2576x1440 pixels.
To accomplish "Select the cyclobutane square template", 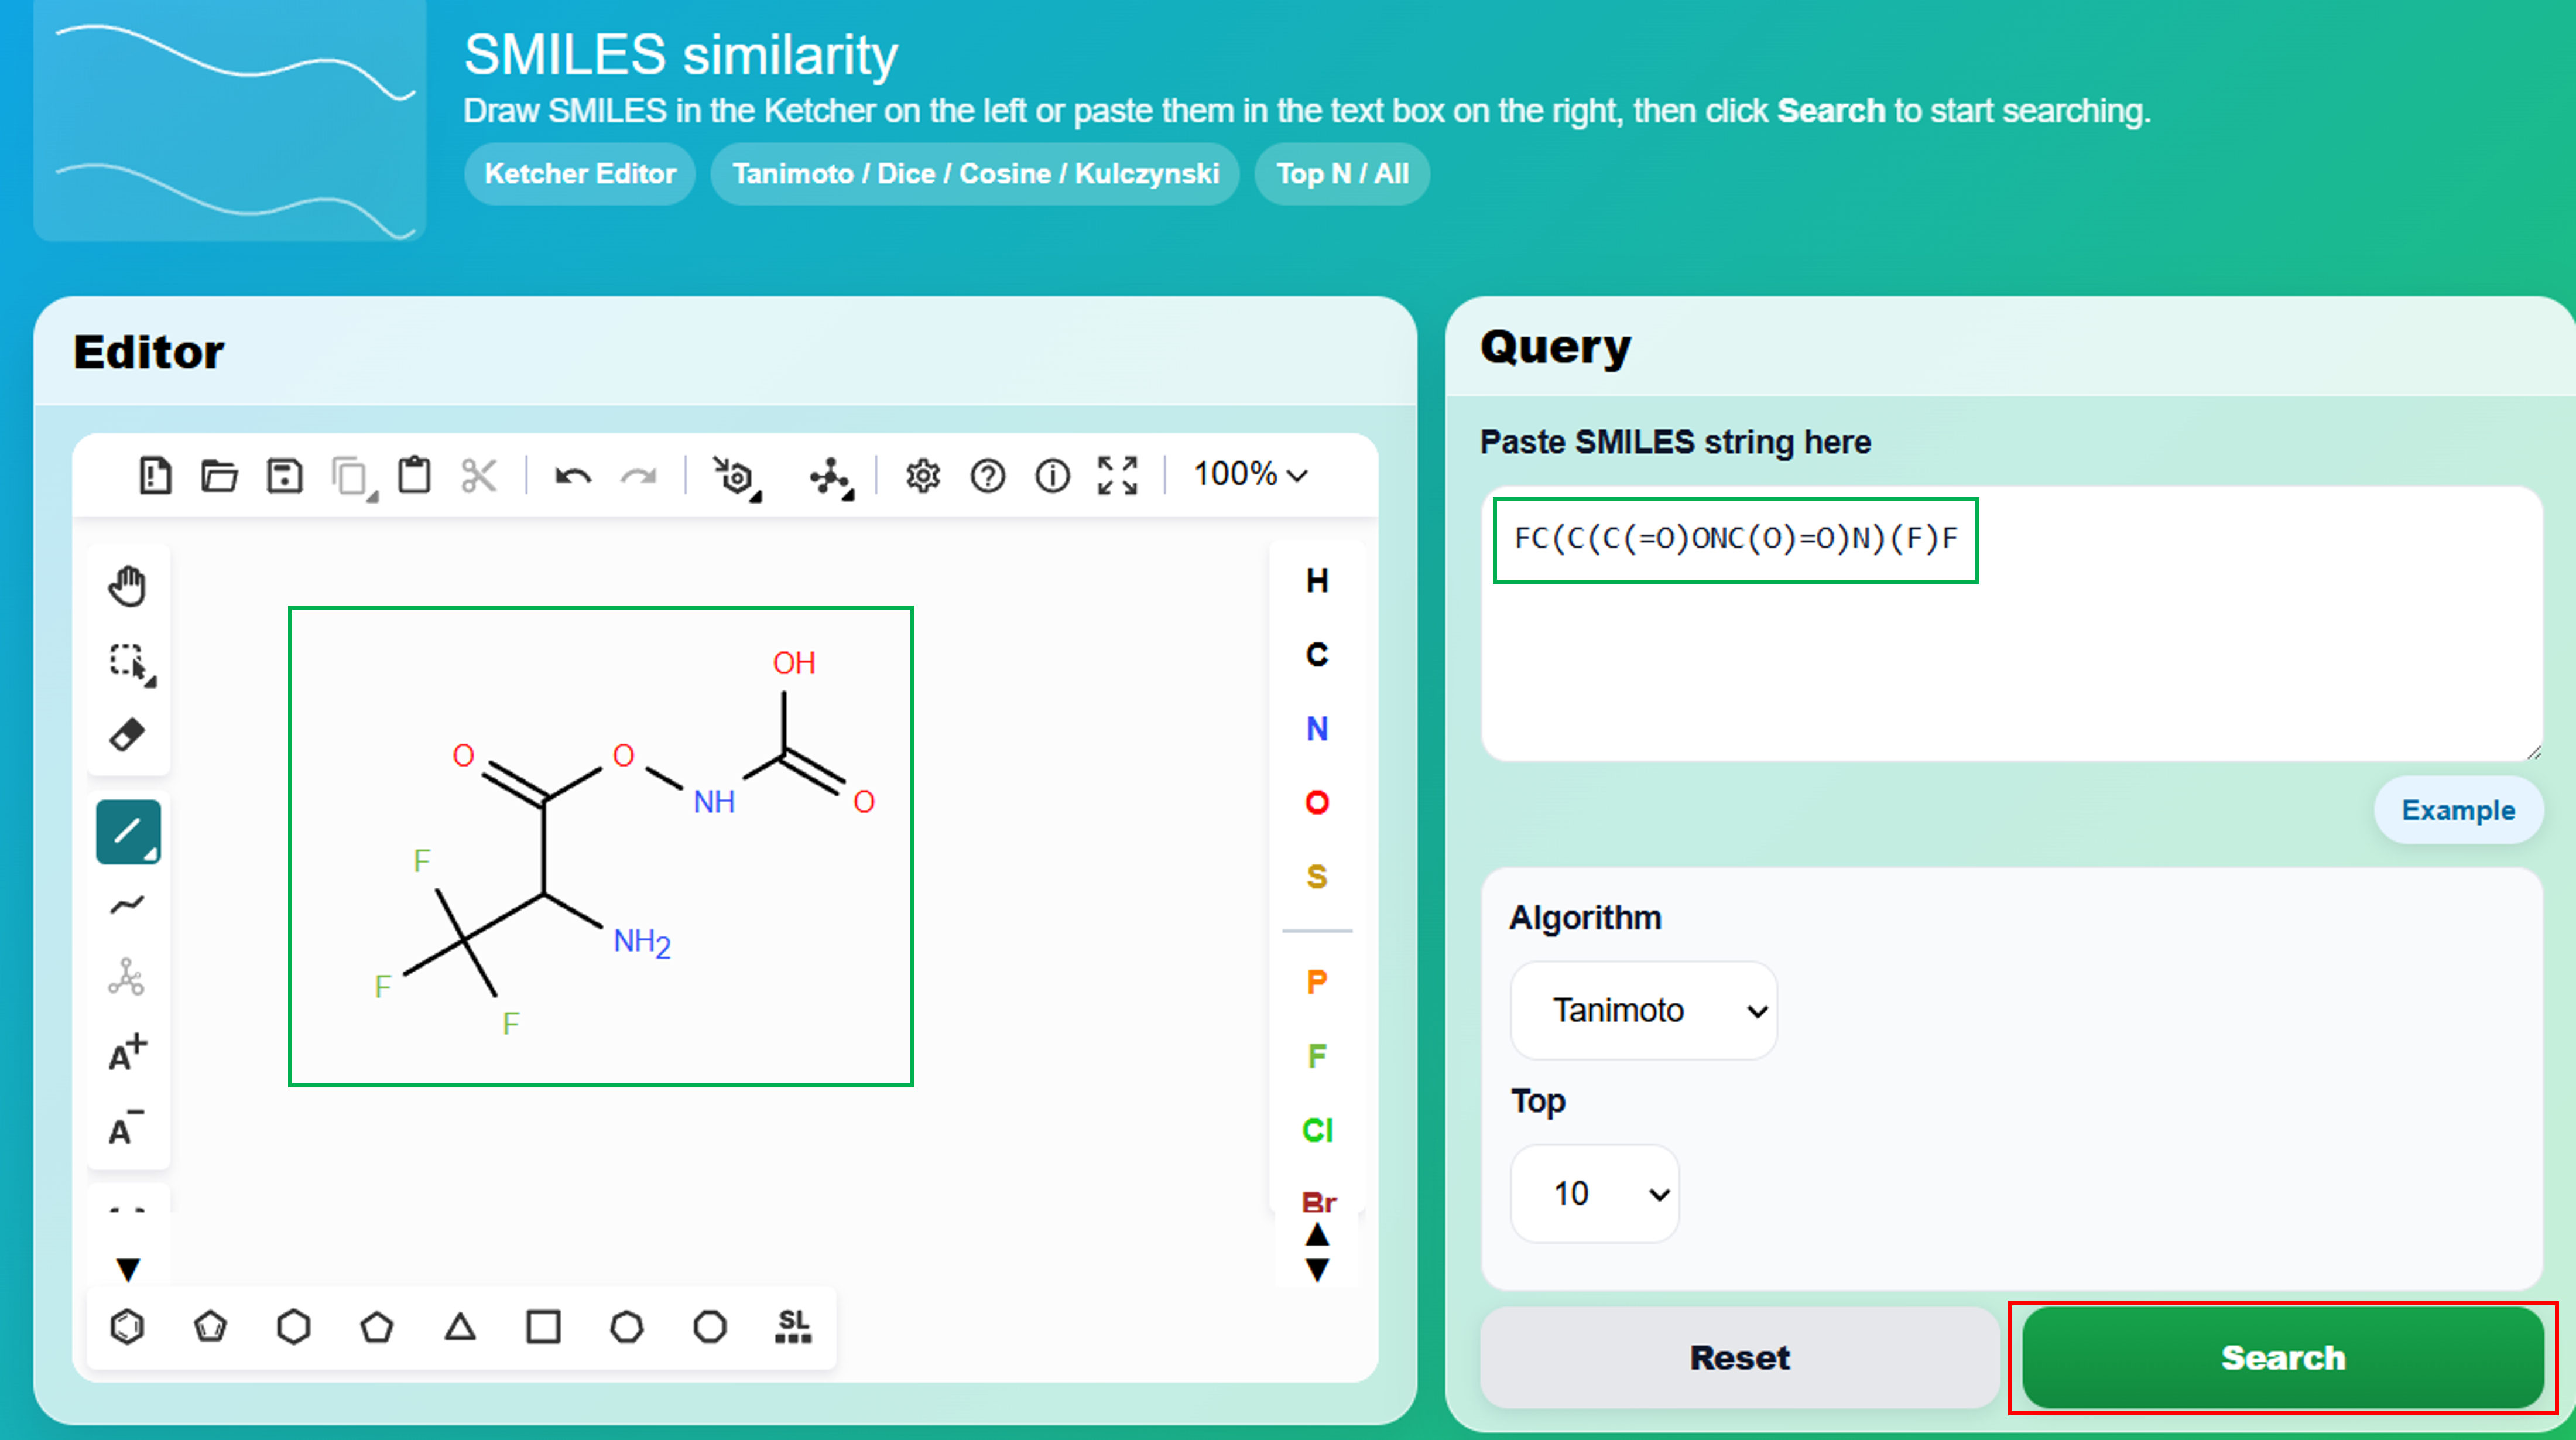I will tap(543, 1328).
